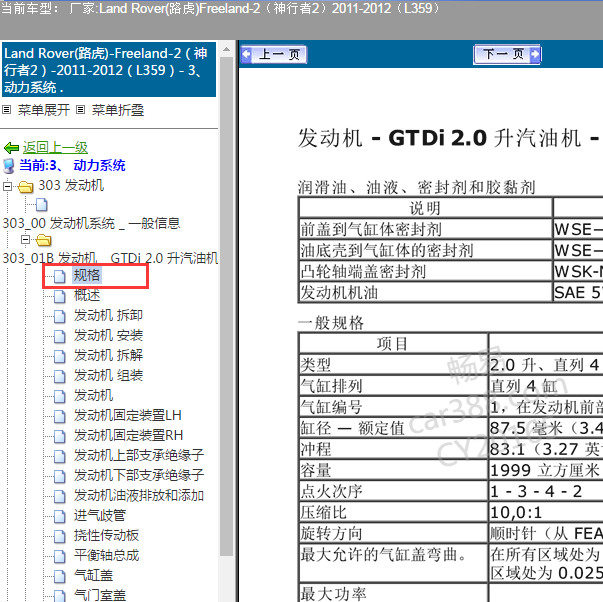The width and height of the screenshot is (603, 602).
Task: Click the 返回上一级 link
Action: tap(55, 147)
